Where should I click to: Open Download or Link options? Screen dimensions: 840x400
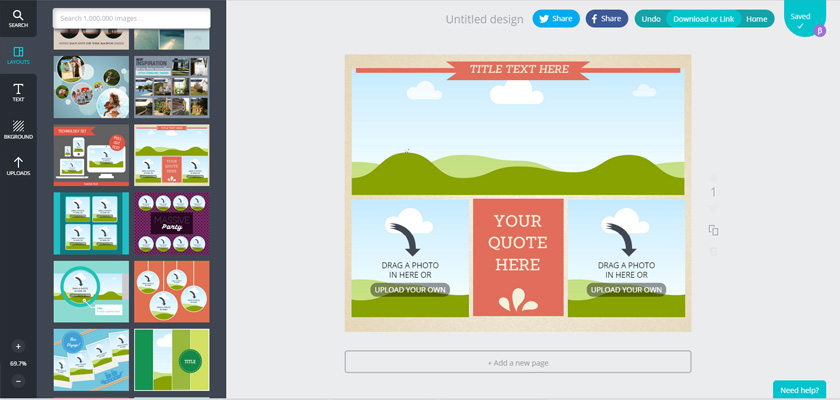point(703,19)
